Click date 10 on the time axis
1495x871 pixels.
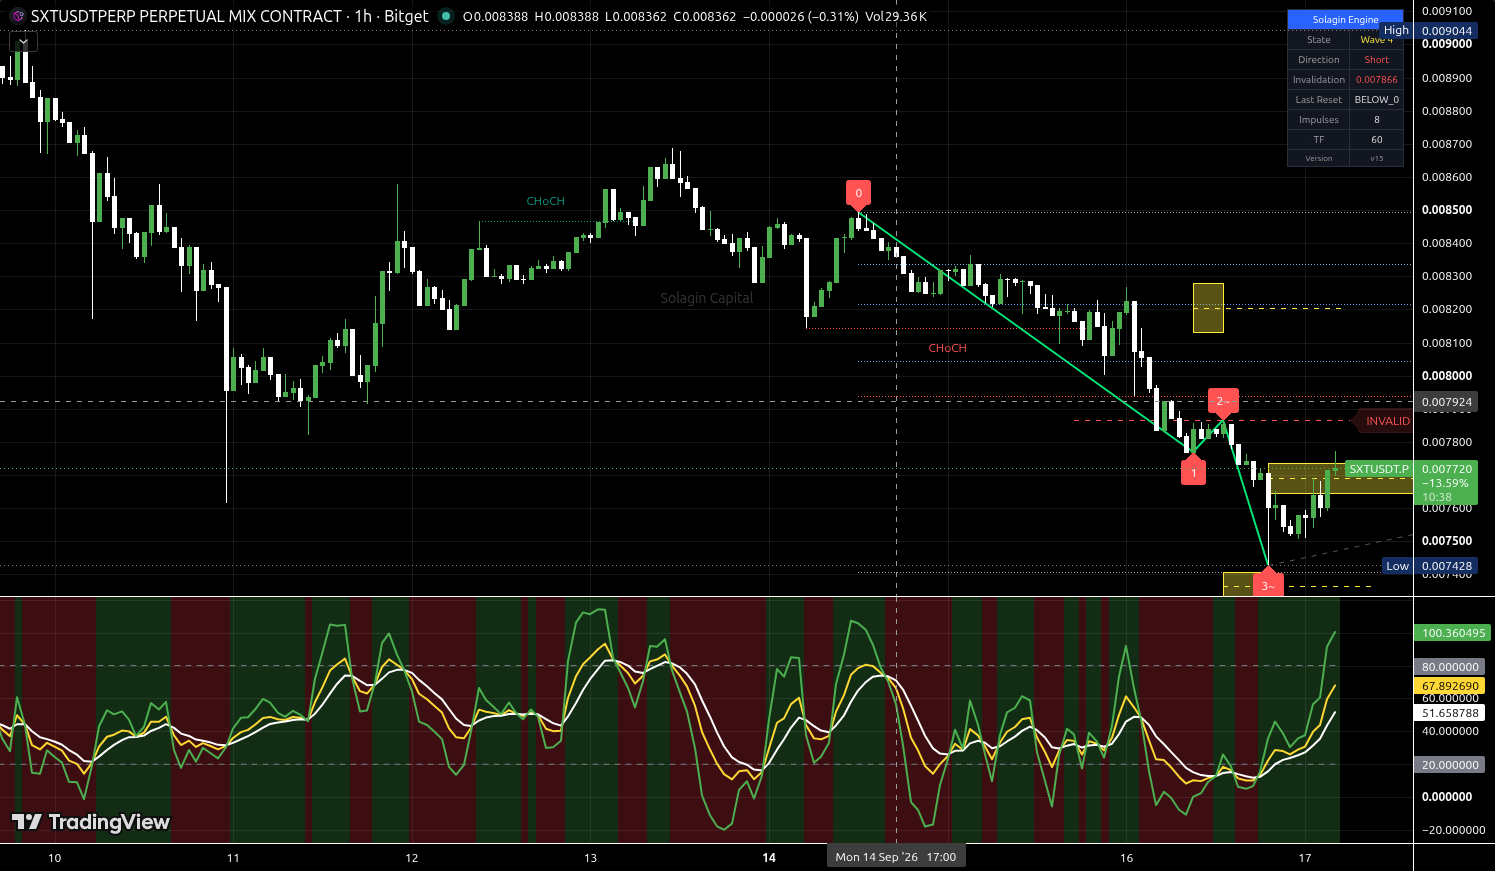54,858
